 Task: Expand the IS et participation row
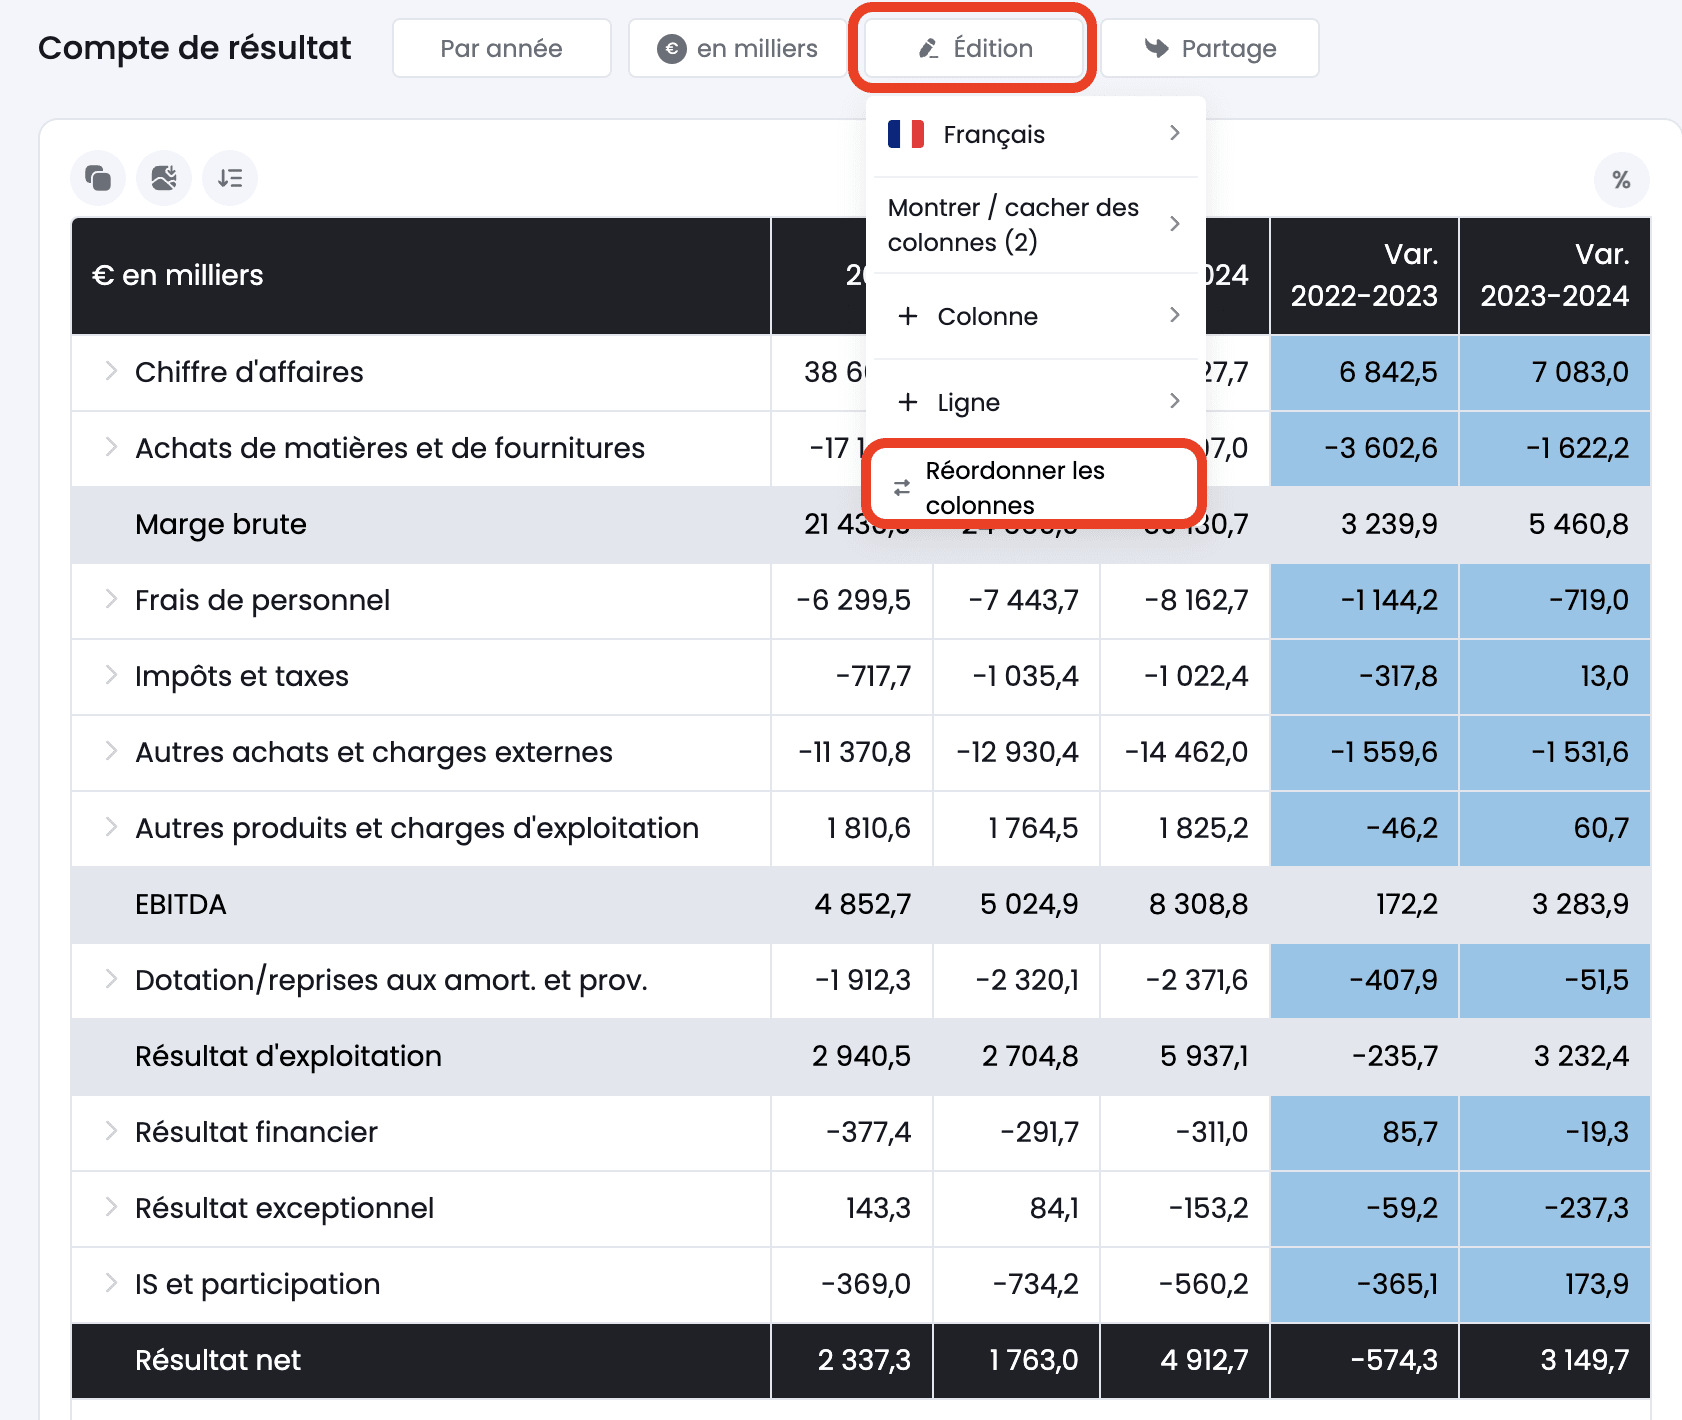pyautogui.click(x=111, y=1283)
